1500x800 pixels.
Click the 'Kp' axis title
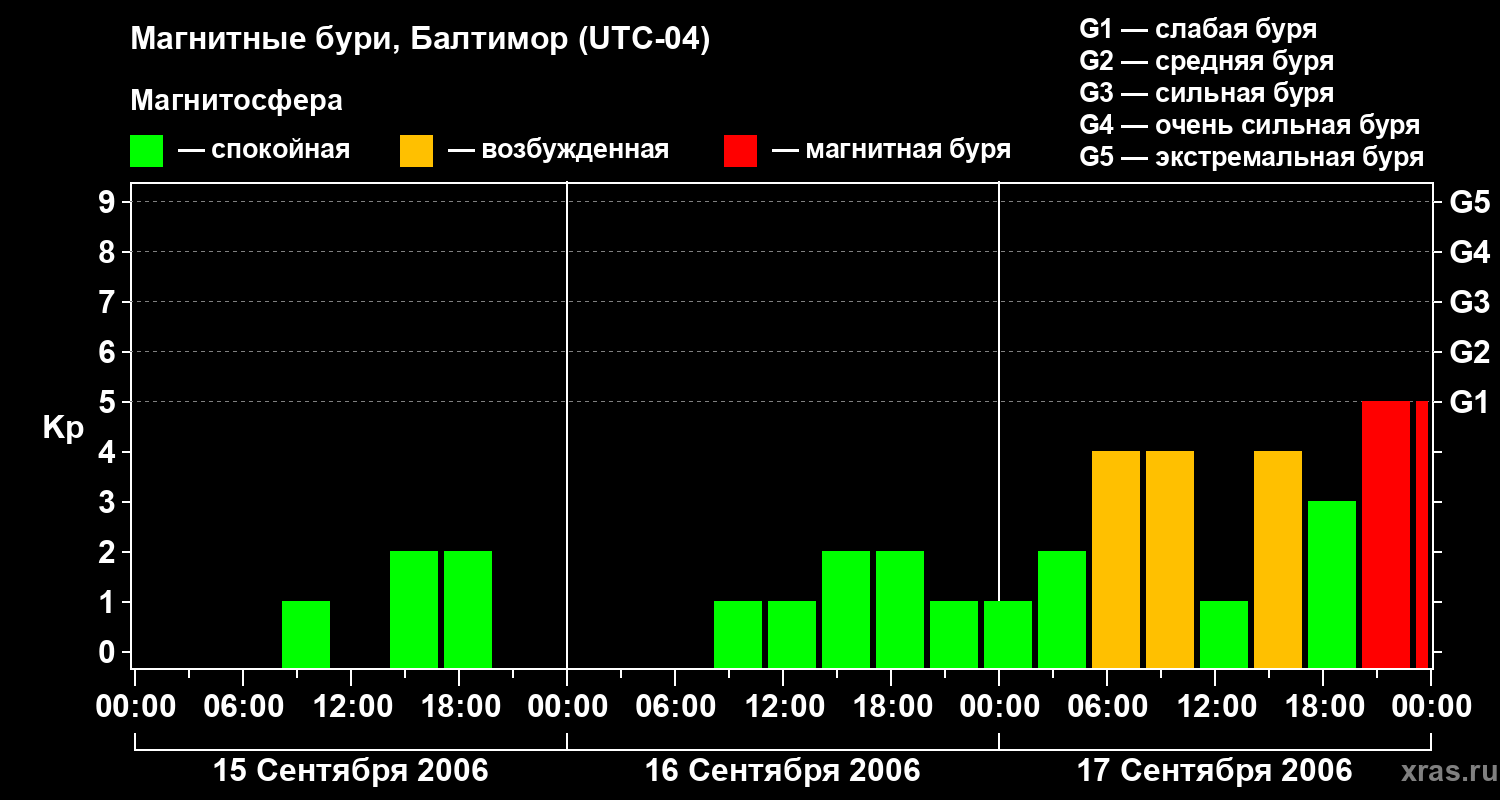(63, 428)
